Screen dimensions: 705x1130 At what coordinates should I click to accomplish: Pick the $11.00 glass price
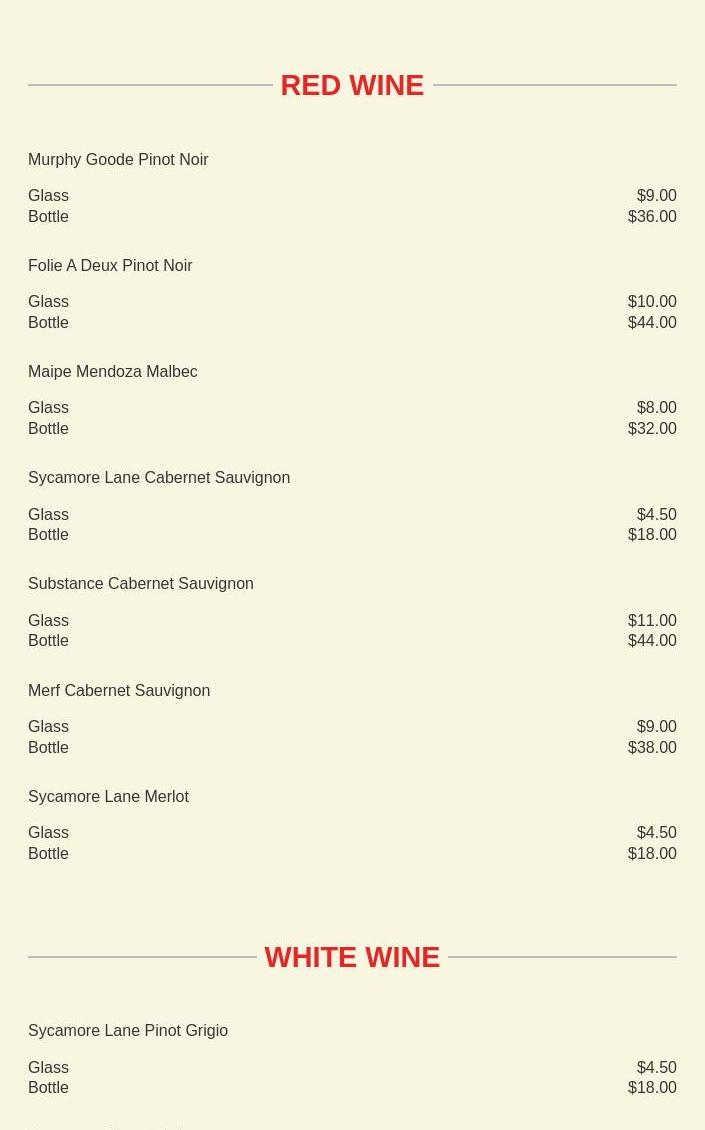click(x=652, y=621)
